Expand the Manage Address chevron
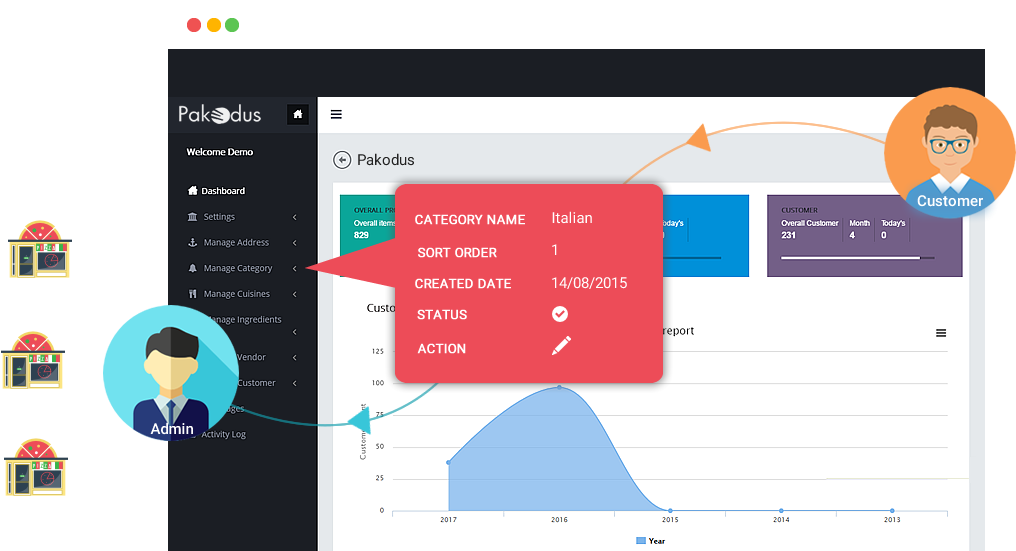 tap(294, 243)
